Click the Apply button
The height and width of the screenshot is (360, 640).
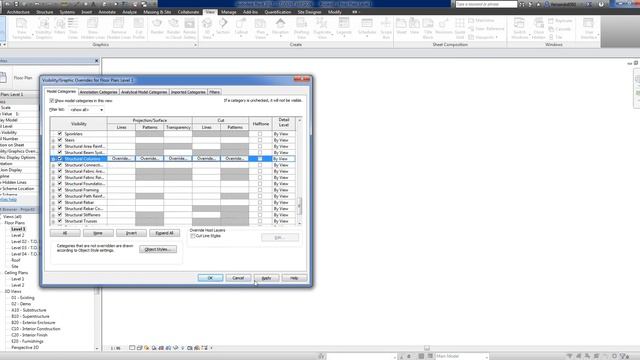tap(266, 278)
